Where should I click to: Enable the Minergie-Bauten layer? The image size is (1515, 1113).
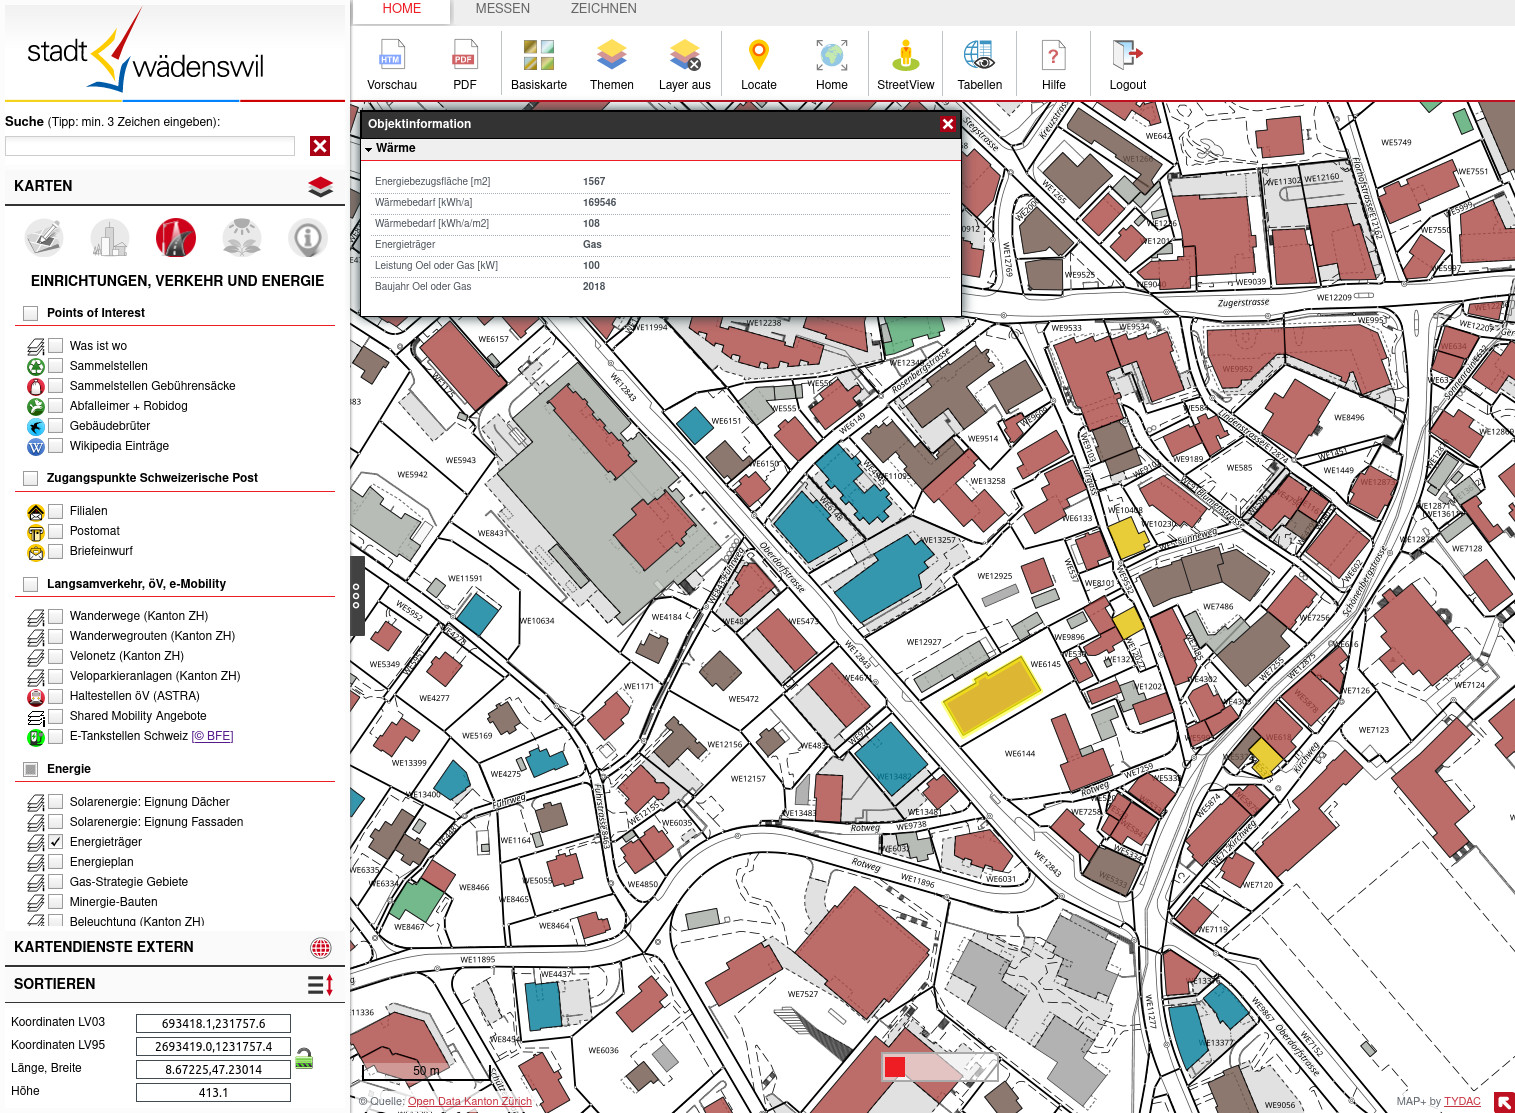[56, 901]
